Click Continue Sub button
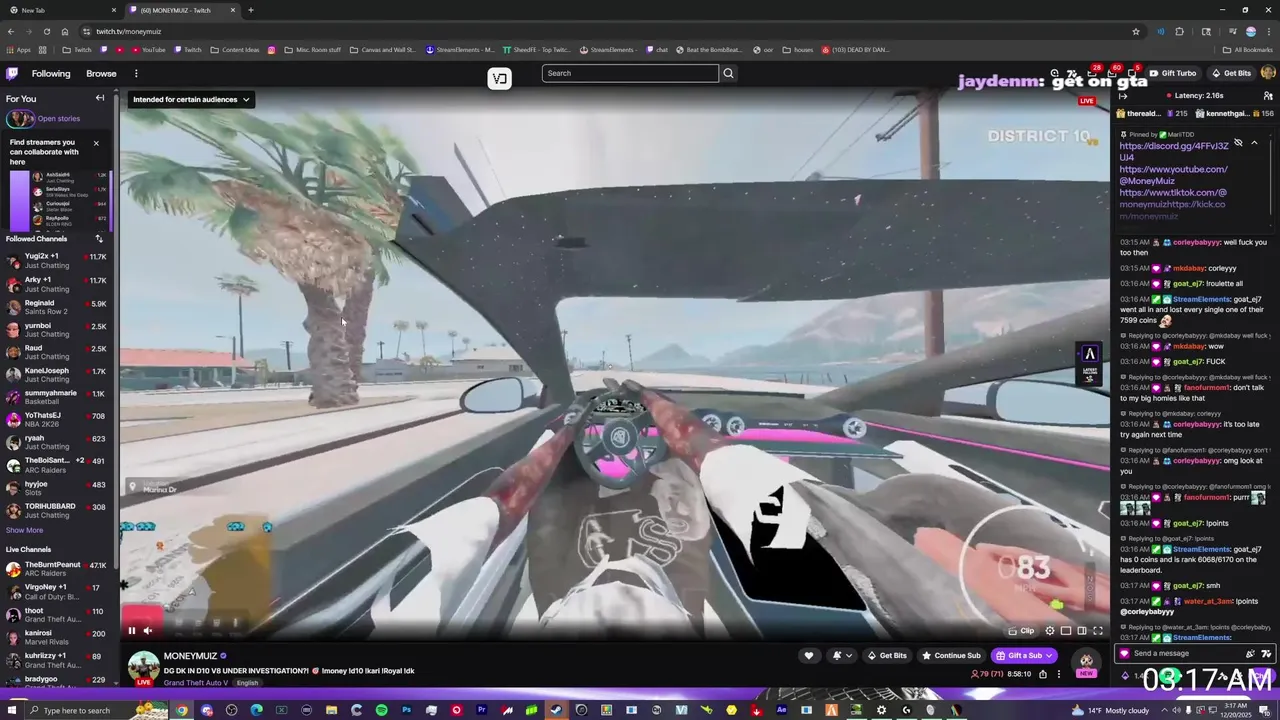The width and height of the screenshot is (1280, 720). [951, 656]
